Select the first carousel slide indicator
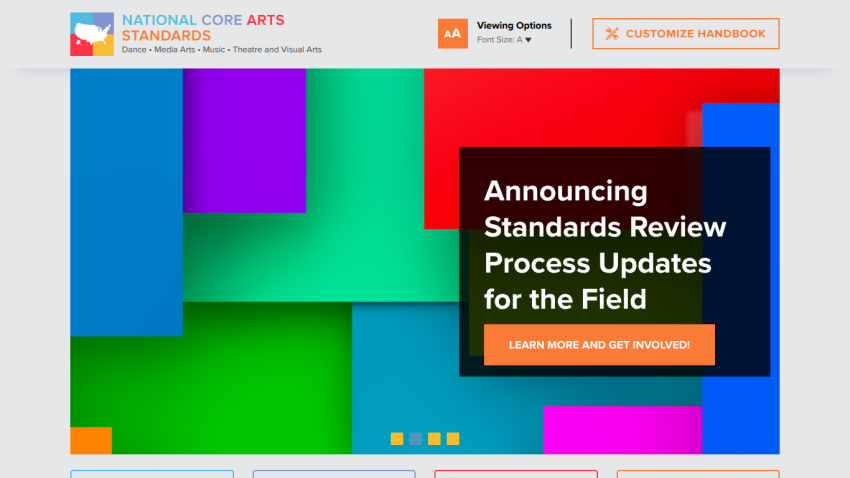850x478 pixels. [397, 438]
